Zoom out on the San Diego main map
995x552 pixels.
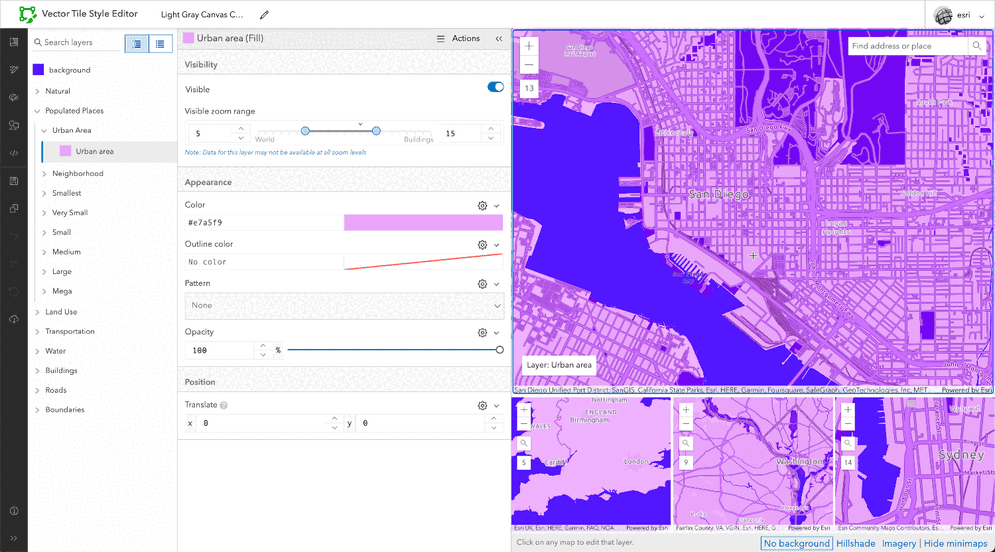pos(529,65)
